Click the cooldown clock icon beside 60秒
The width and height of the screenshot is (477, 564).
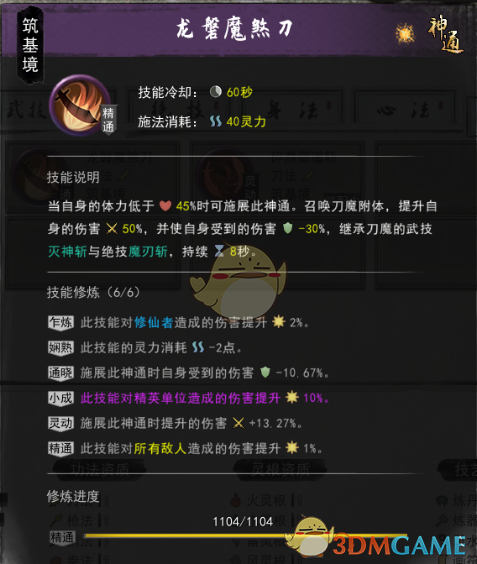click(x=216, y=92)
